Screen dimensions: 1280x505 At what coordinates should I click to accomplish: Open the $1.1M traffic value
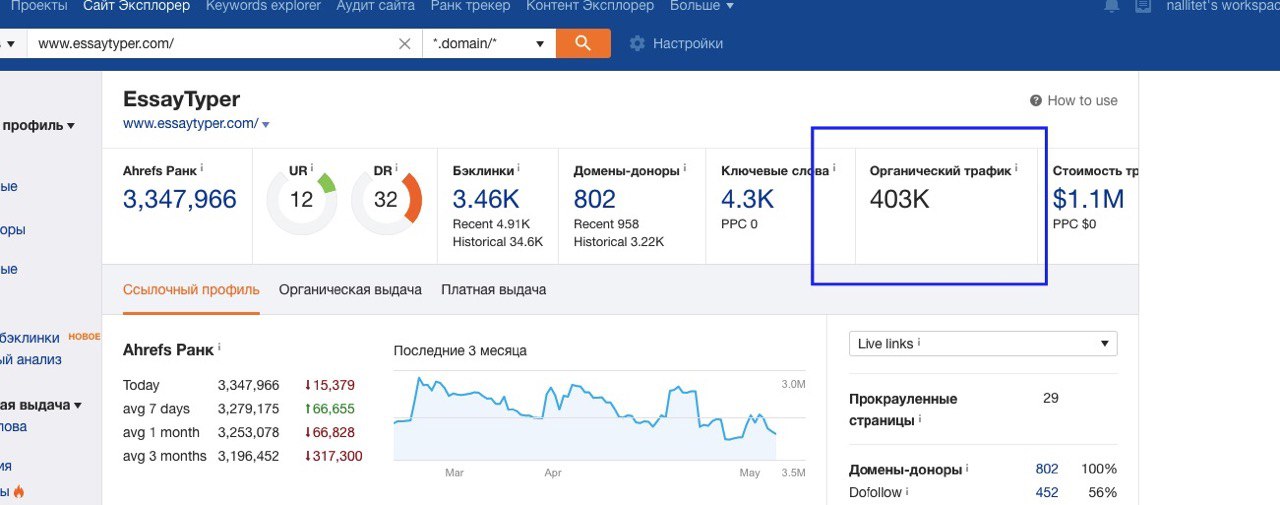pyautogui.click(x=1088, y=199)
